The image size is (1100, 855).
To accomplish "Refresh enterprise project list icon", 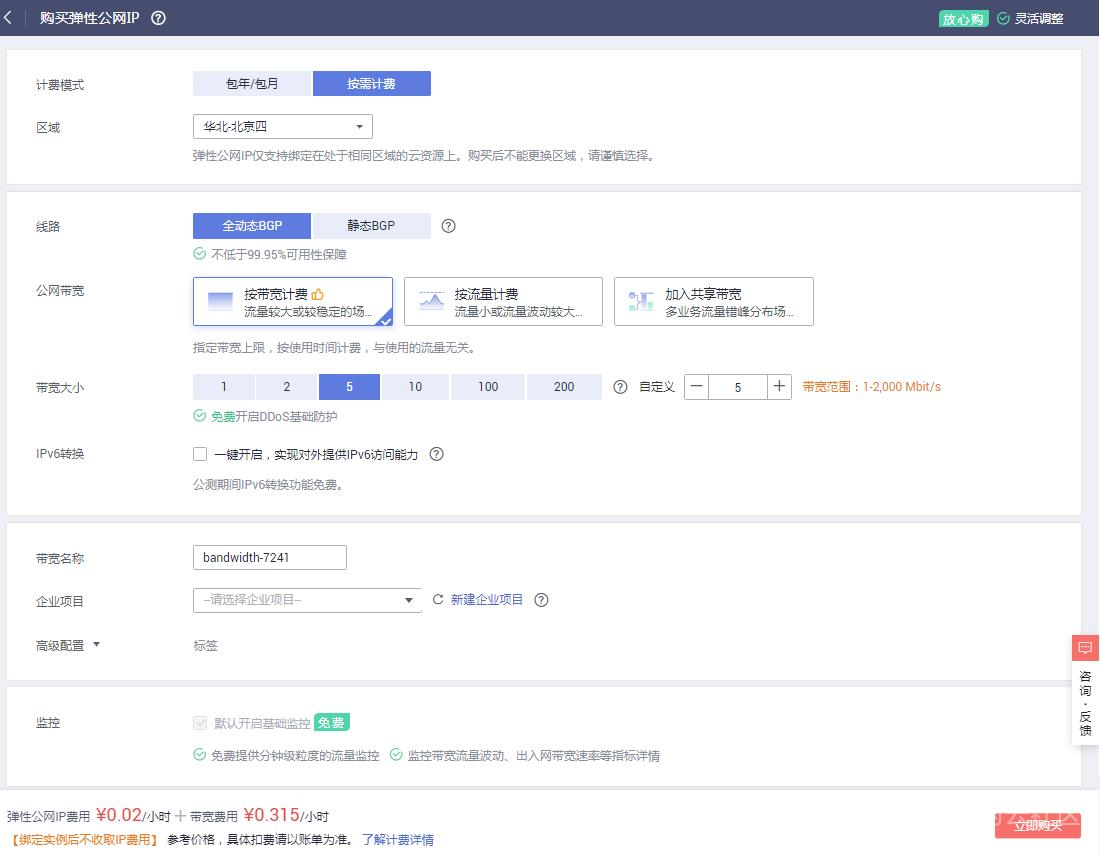I will [x=438, y=600].
